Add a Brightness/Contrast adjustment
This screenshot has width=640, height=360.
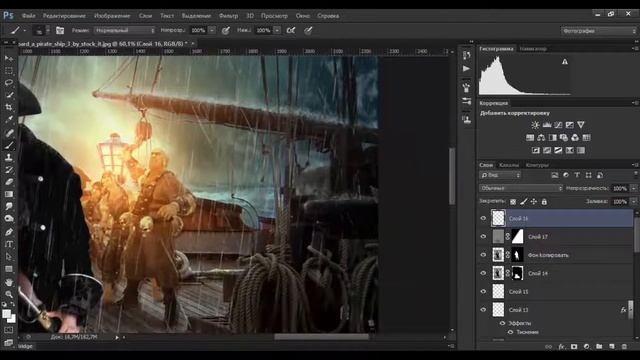[535, 125]
